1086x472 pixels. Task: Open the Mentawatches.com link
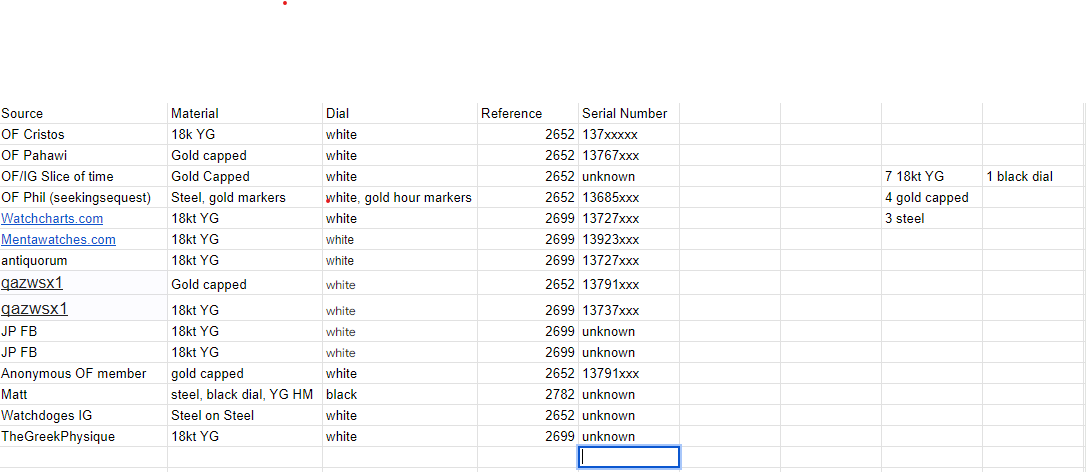(58, 240)
